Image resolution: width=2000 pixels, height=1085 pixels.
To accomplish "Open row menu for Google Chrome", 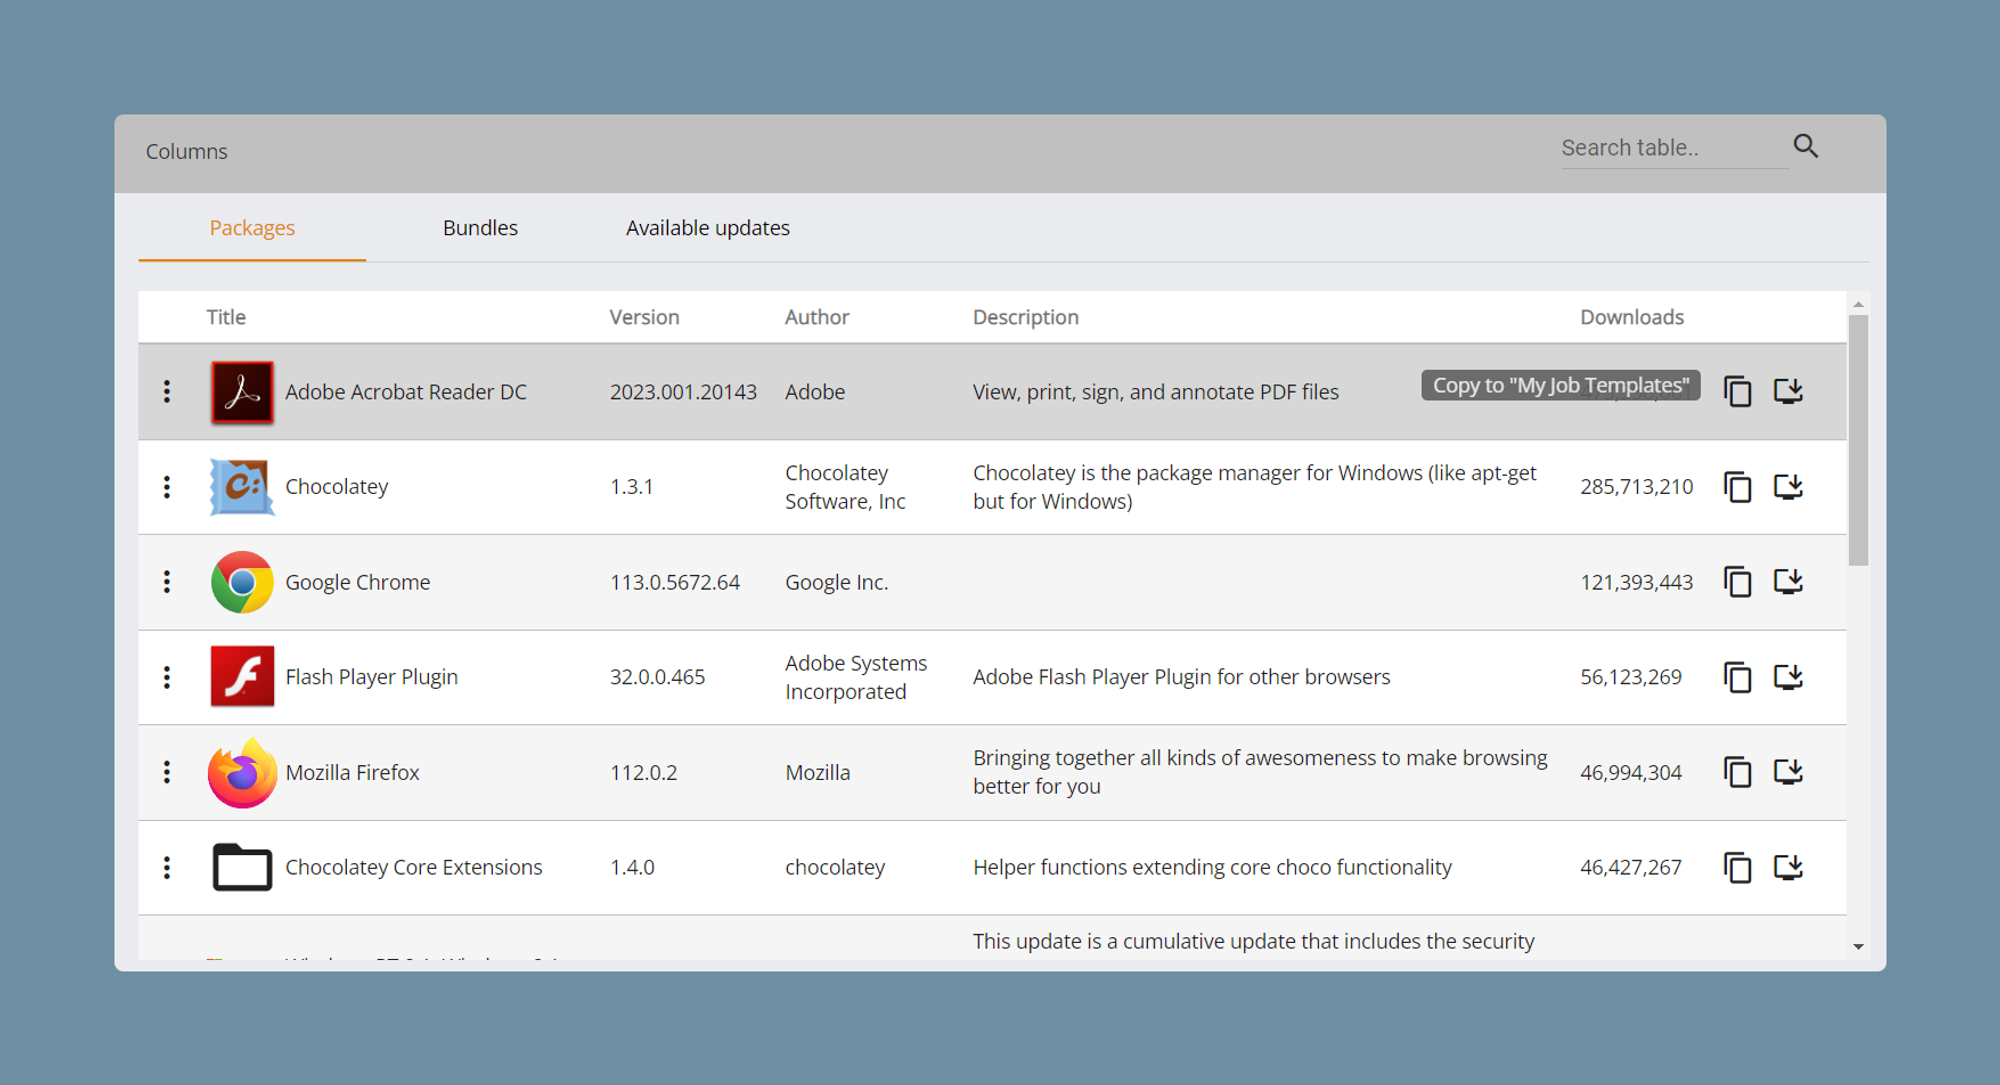I will [167, 582].
